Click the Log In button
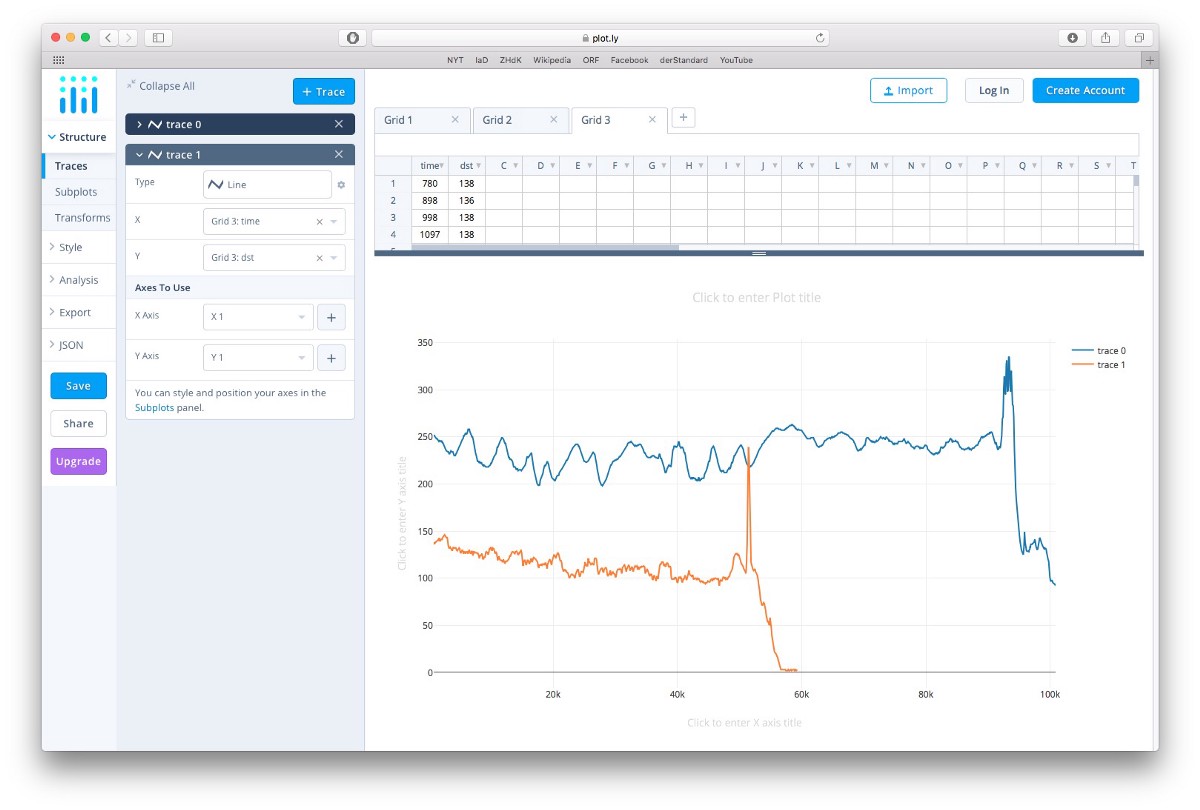This screenshot has height=810, width=1200. [994, 90]
